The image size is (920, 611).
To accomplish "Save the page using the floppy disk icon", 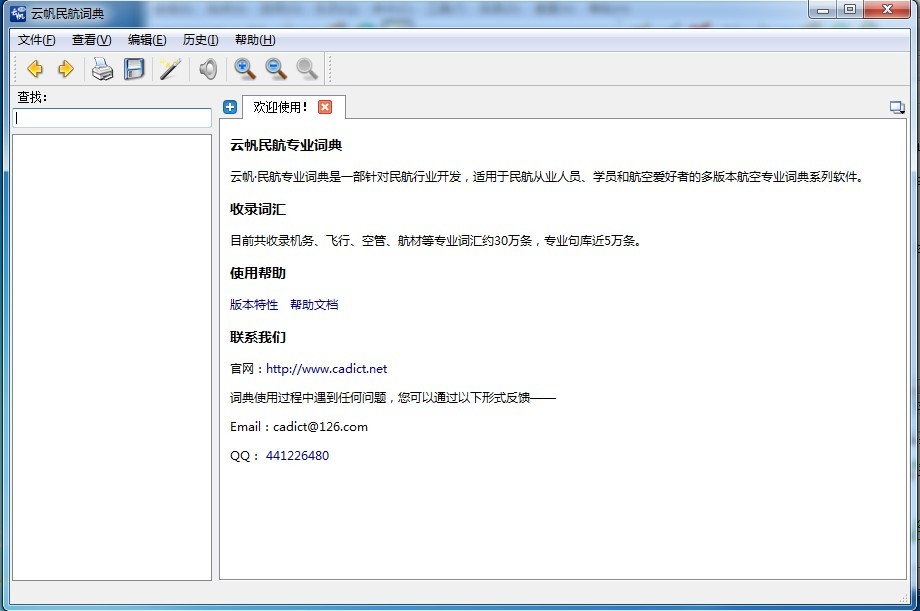I will click(x=134, y=69).
